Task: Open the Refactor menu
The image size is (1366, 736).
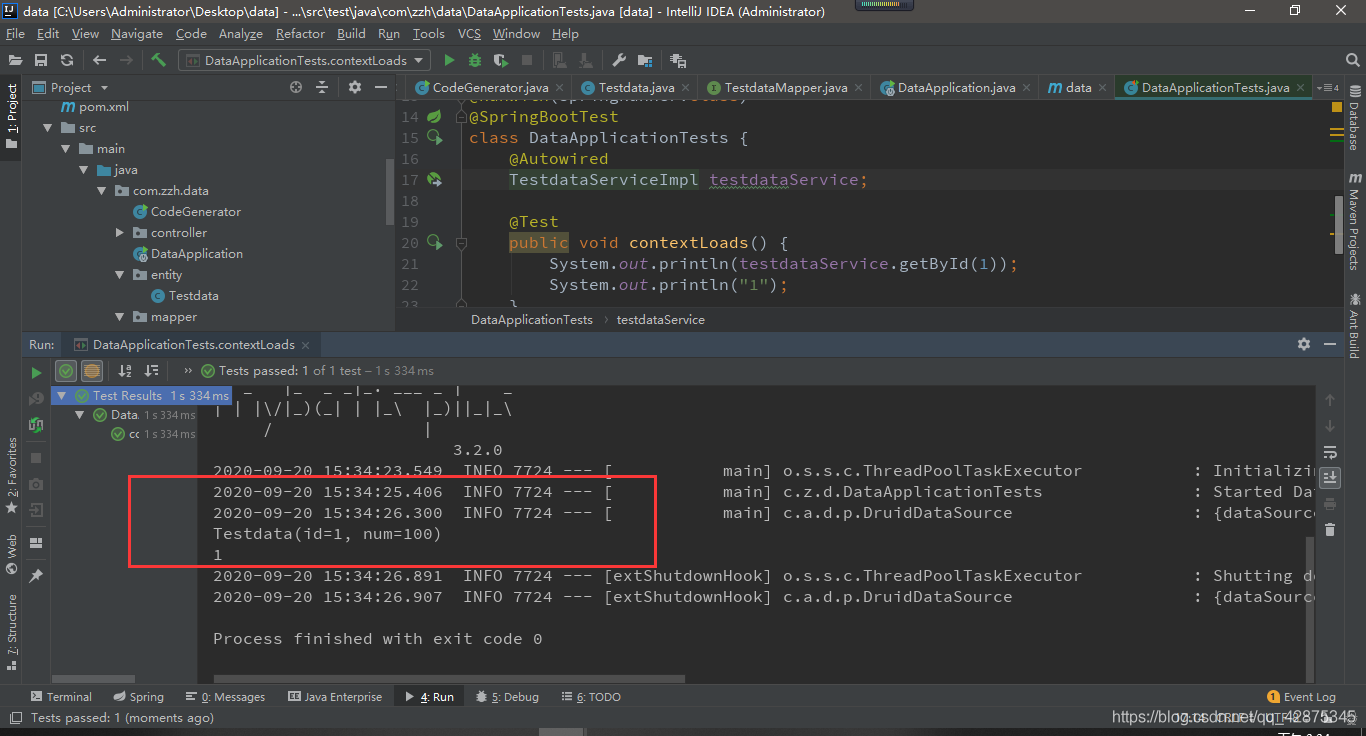Action: click(x=300, y=33)
